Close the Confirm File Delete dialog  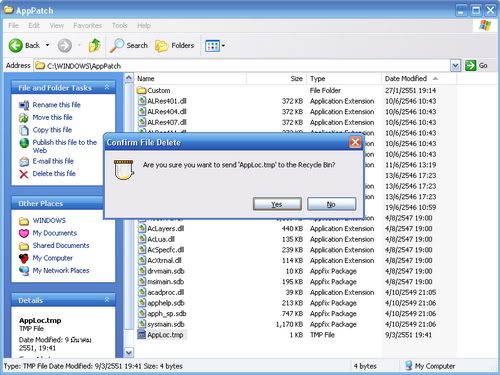(355, 142)
